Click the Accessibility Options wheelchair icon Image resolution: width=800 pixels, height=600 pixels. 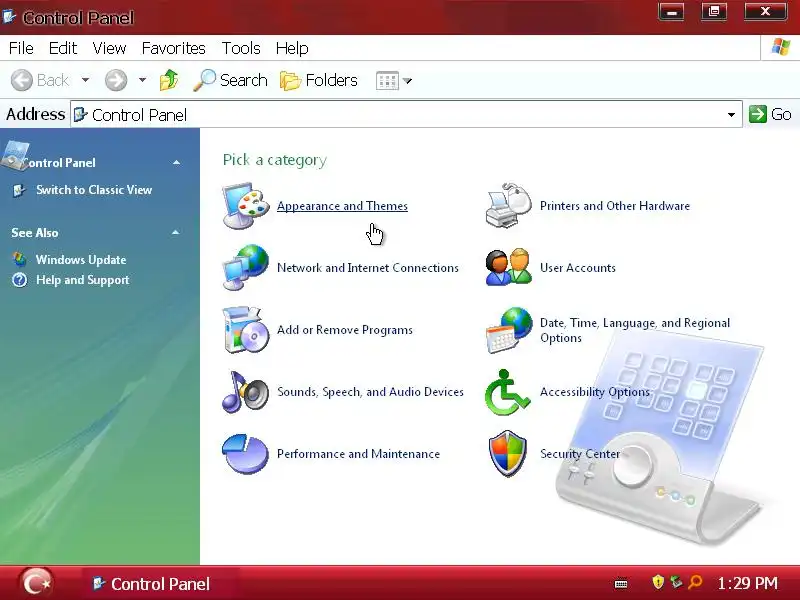tap(507, 392)
